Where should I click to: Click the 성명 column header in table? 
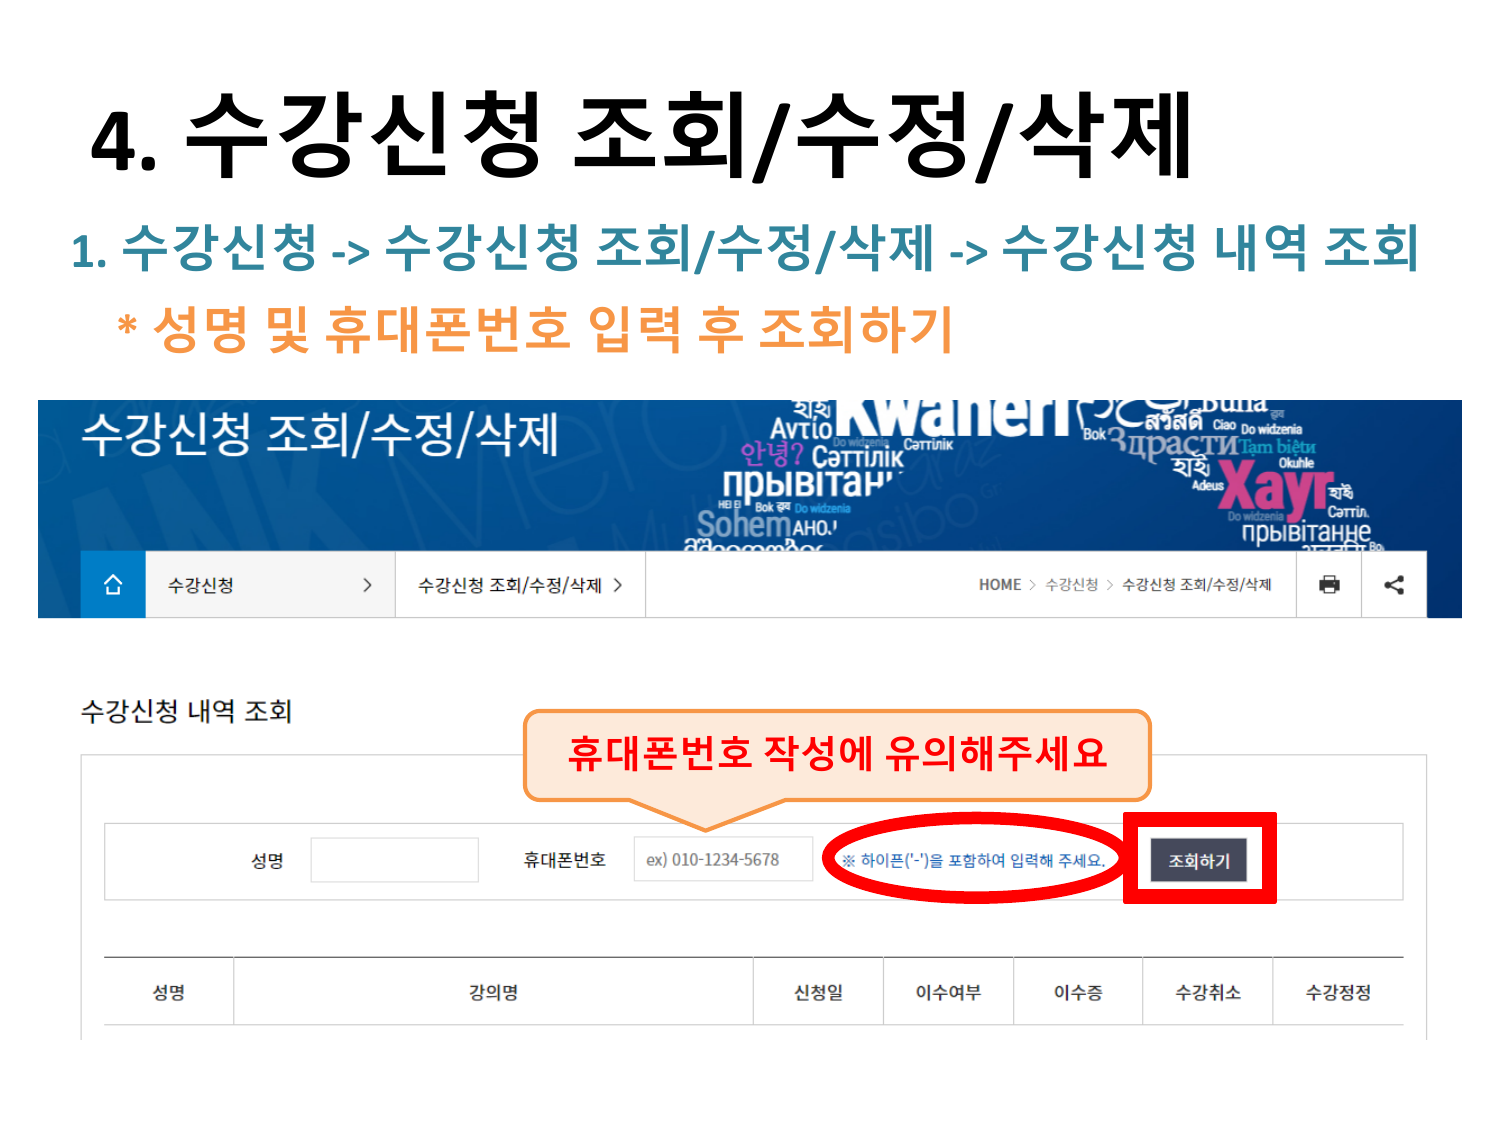(x=168, y=992)
